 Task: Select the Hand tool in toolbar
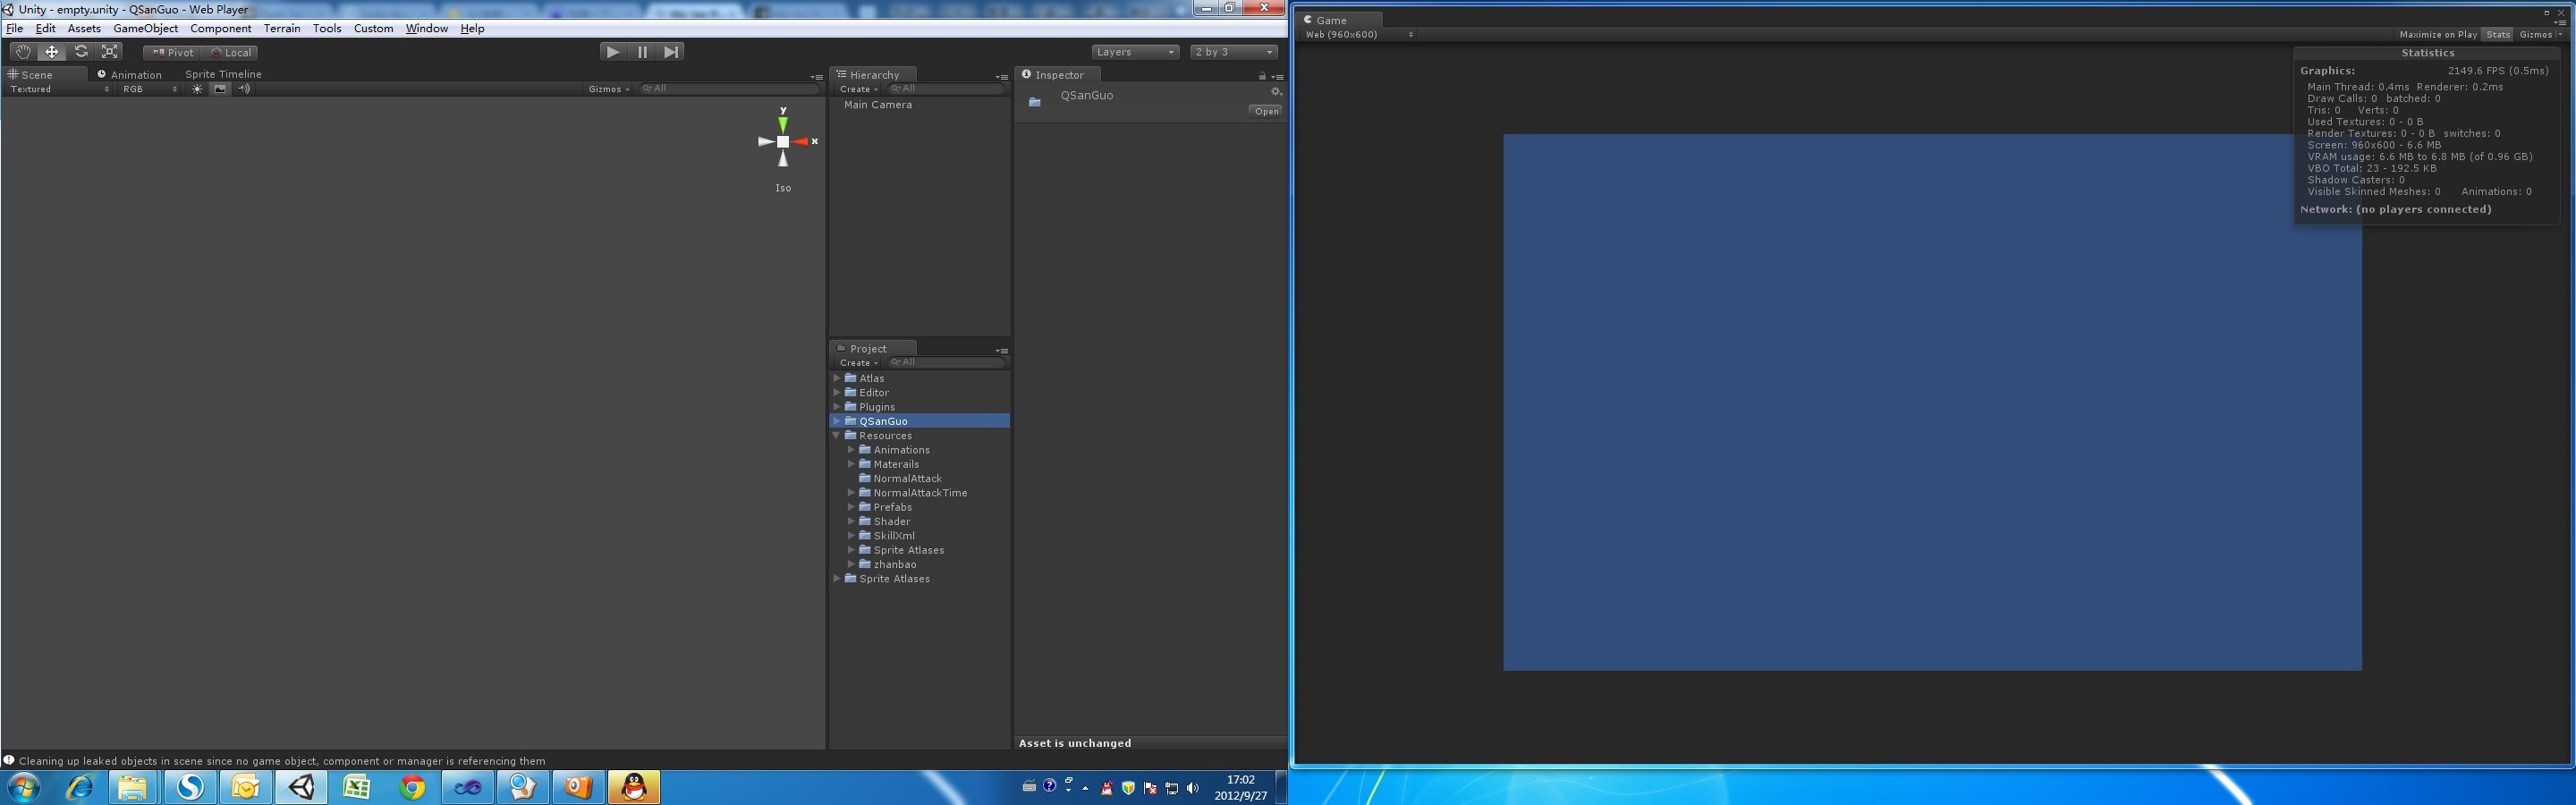pyautogui.click(x=22, y=52)
